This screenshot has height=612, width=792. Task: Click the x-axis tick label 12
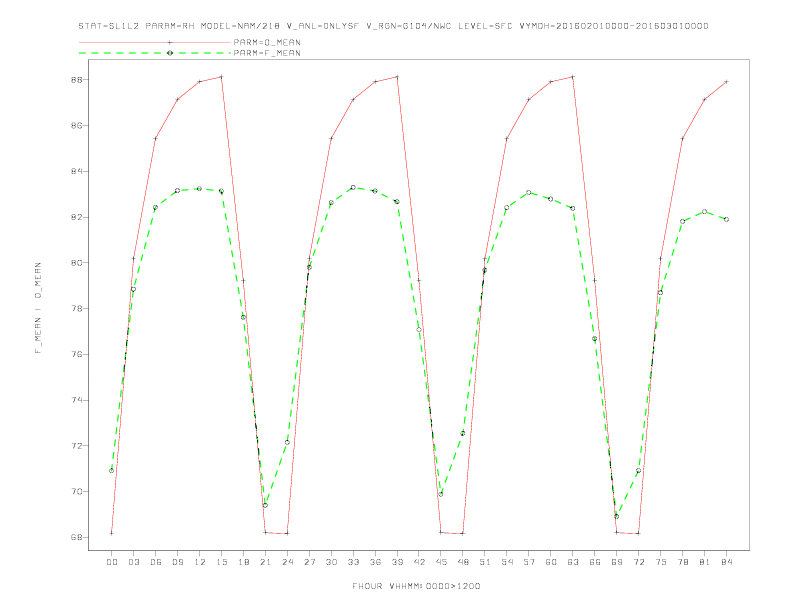click(x=200, y=562)
